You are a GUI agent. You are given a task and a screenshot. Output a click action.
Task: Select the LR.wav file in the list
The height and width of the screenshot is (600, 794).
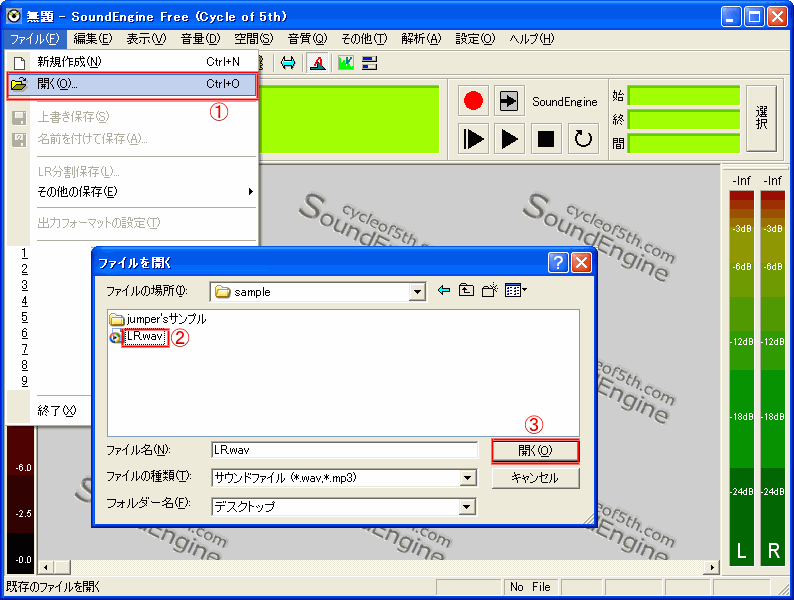point(143,337)
